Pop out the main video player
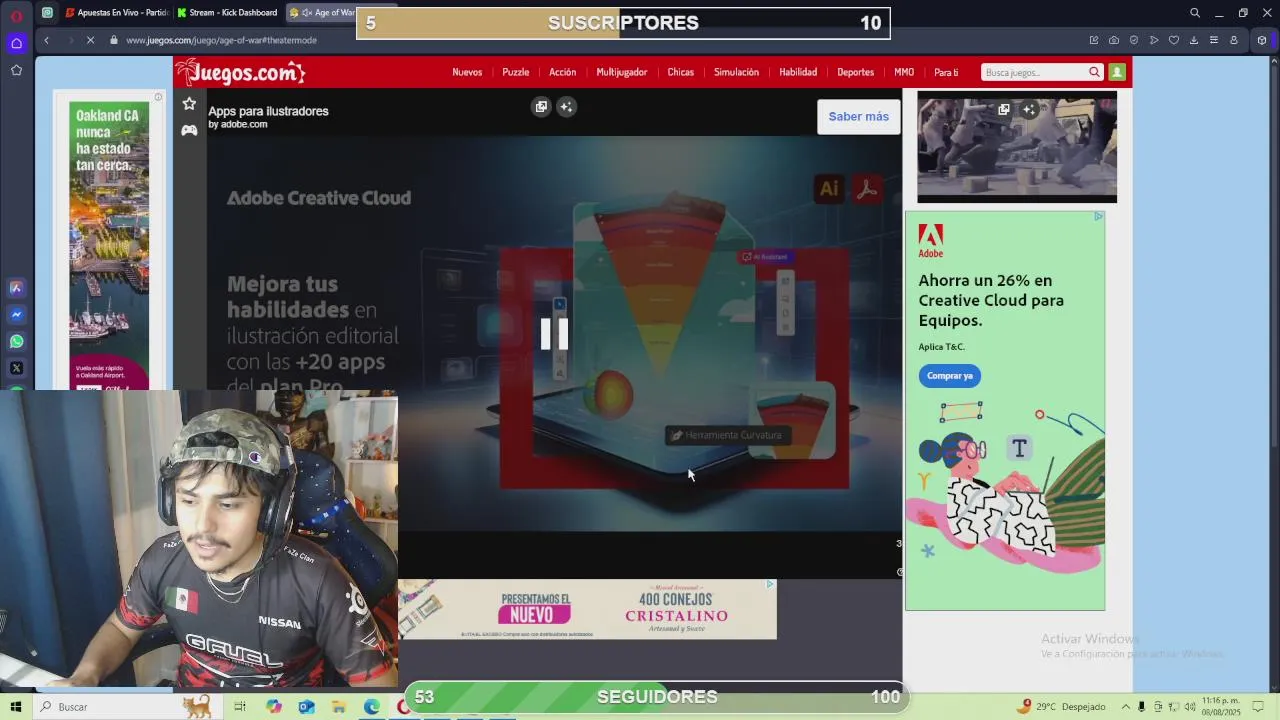This screenshot has height=720, width=1280. tap(541, 107)
